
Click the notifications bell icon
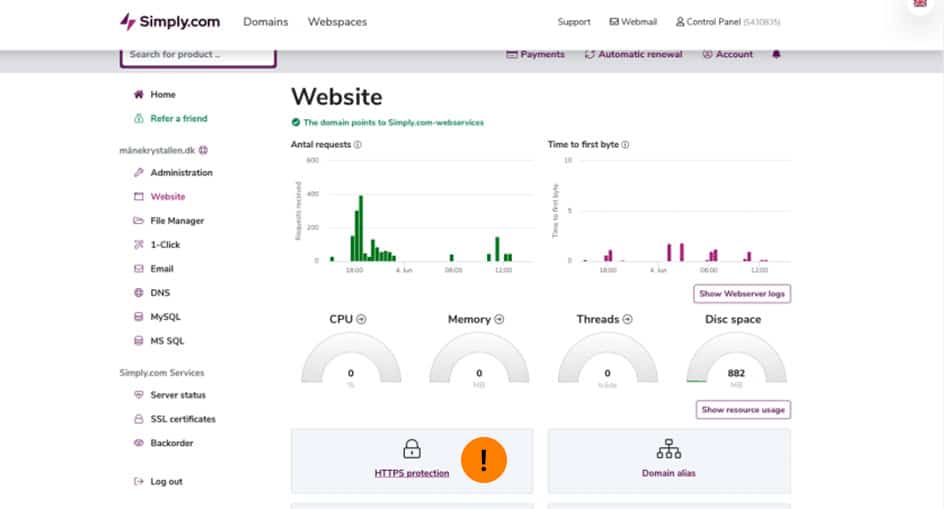click(x=776, y=54)
